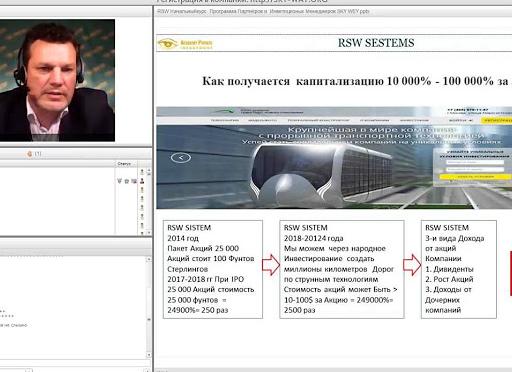Click the second input field of website form
The width and height of the screenshot is (512, 372).
475,169
